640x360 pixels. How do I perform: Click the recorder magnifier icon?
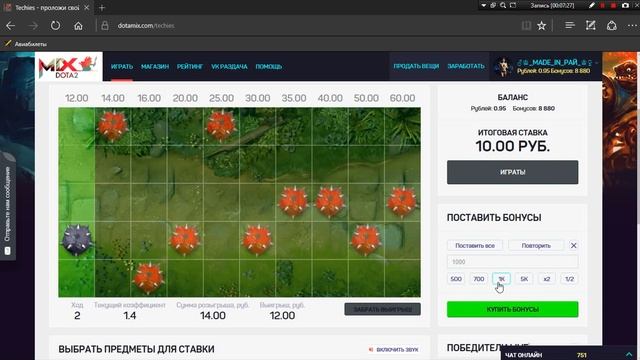[503, 5]
